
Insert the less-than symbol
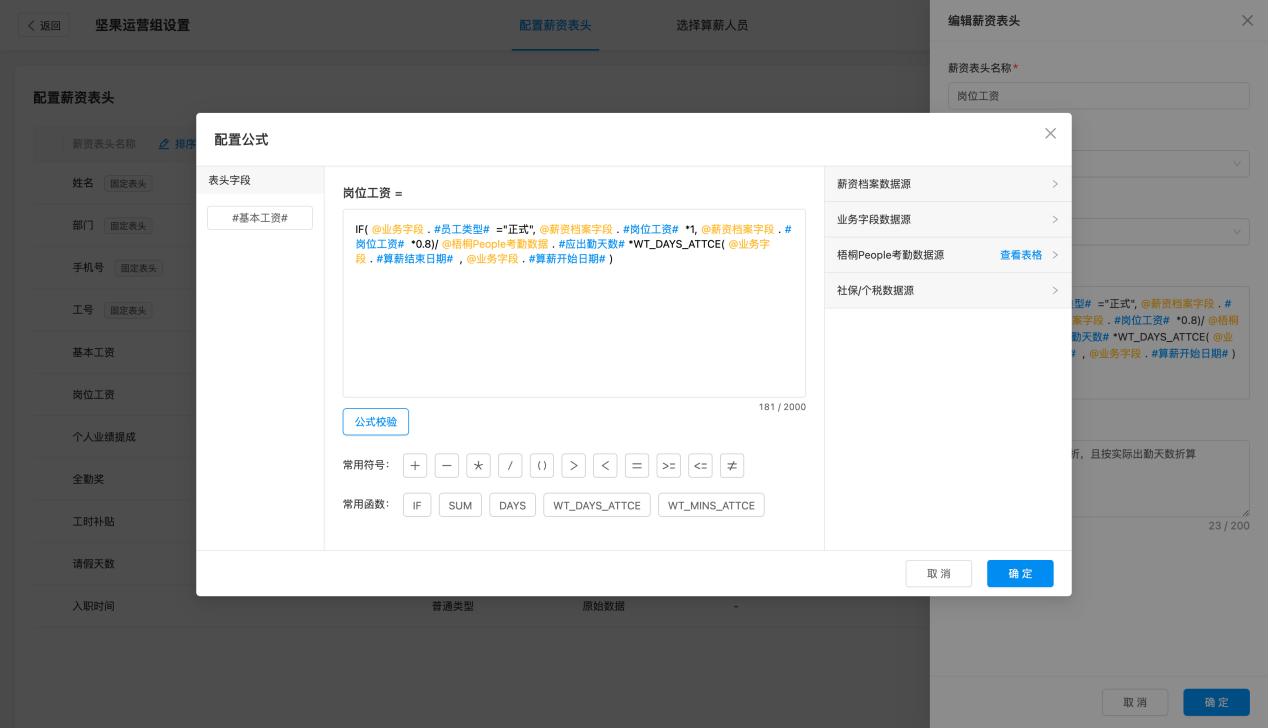tap(605, 466)
